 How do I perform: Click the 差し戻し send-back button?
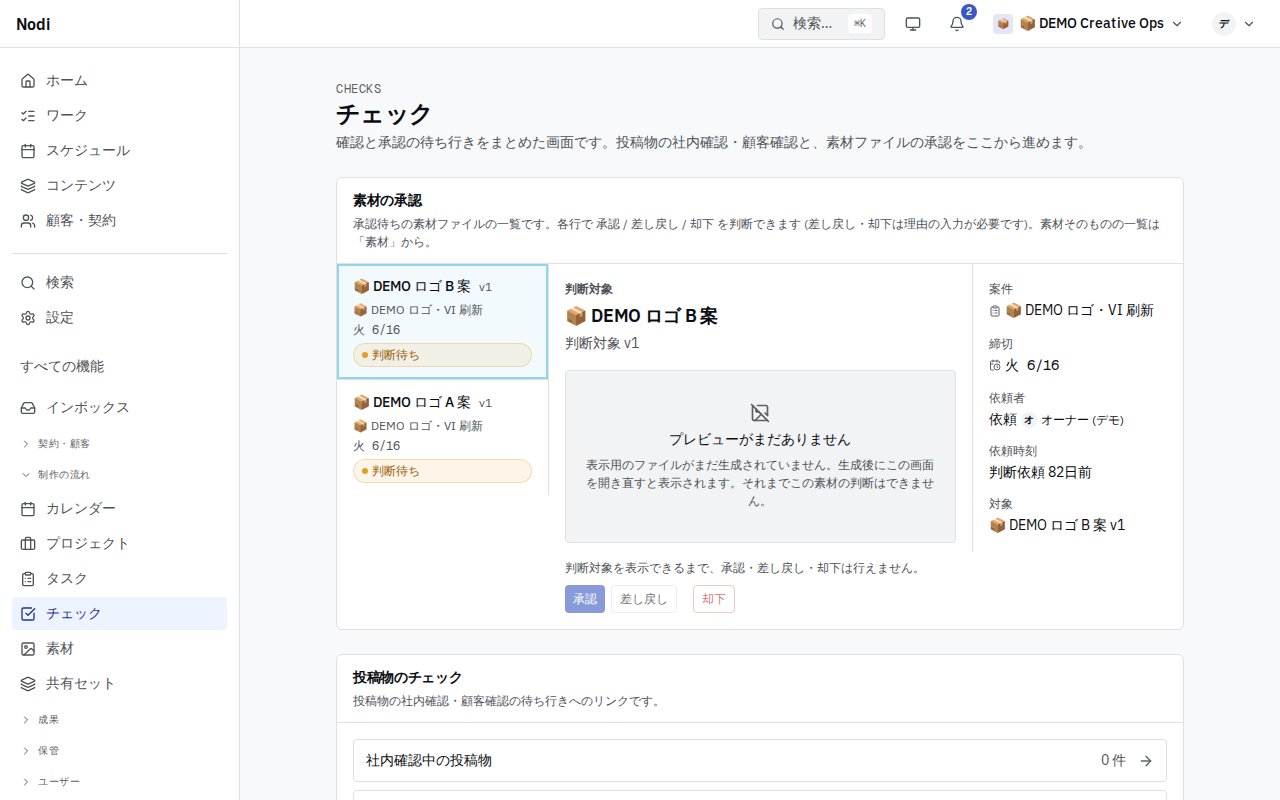point(644,599)
